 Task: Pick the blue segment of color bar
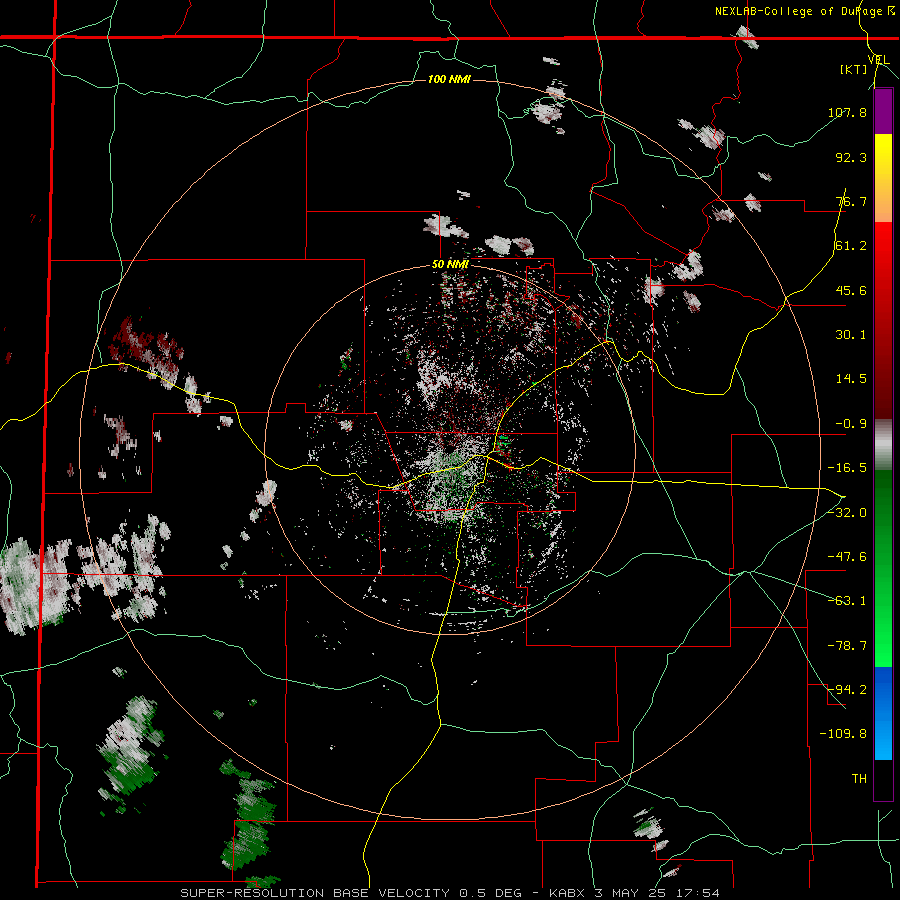click(x=883, y=713)
